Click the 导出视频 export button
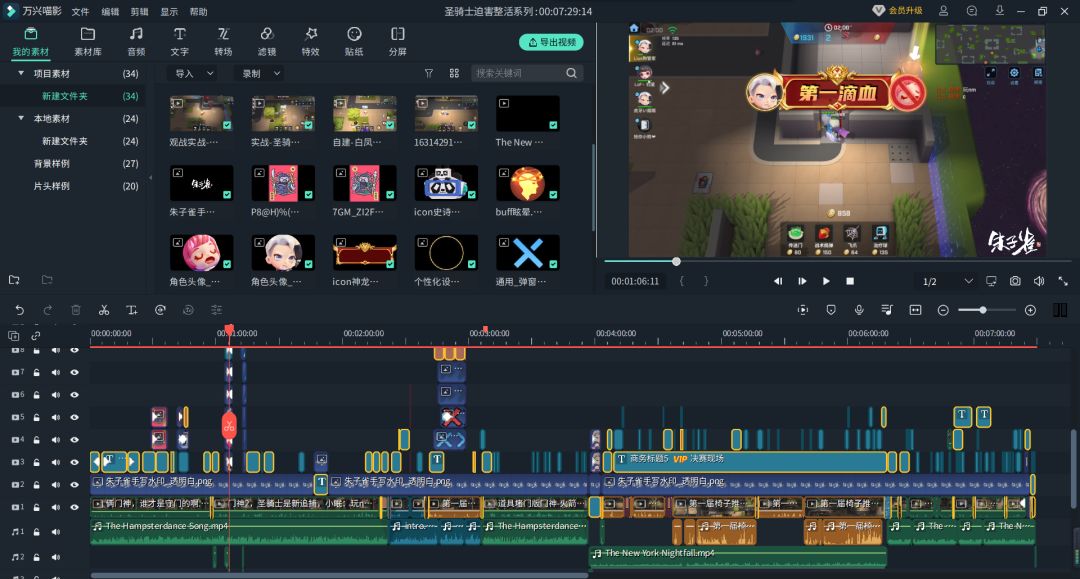Screen dimensions: 1080x579 tap(551, 42)
